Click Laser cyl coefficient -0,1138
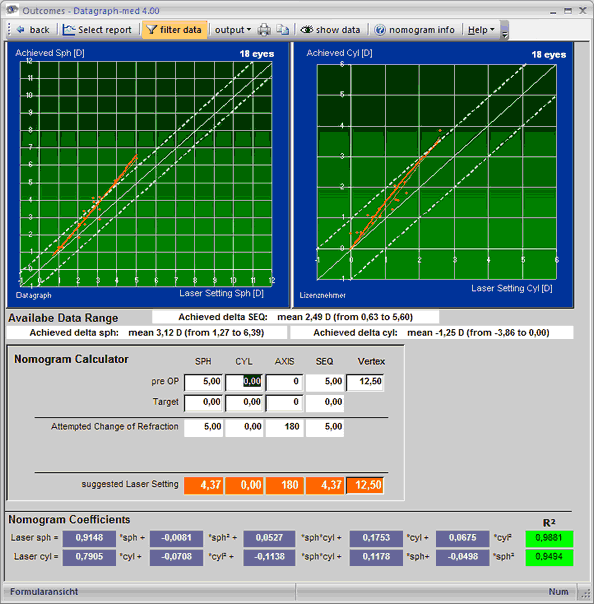 [x=269, y=557]
